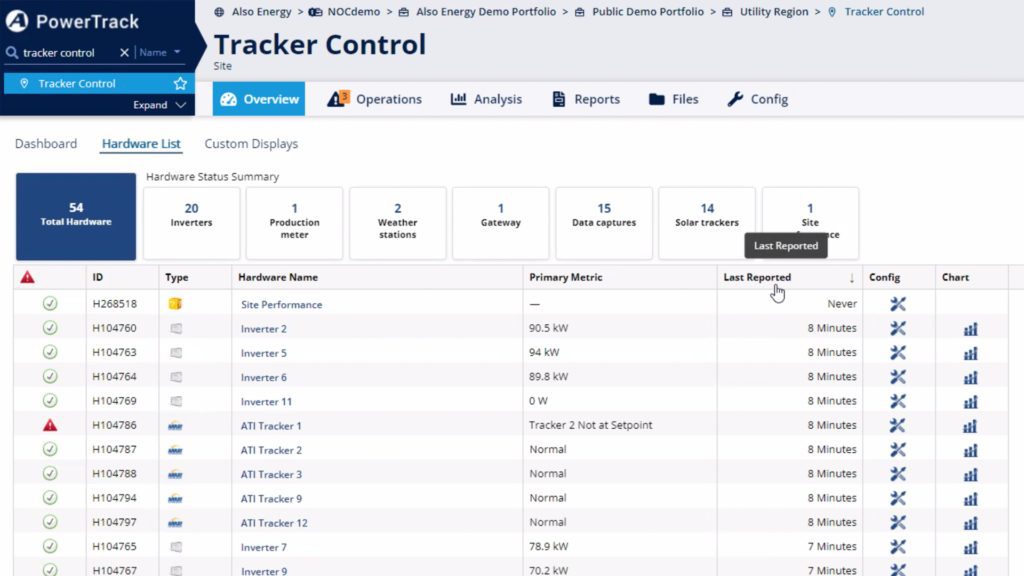Expand the sidebar site tree

click(x=159, y=105)
